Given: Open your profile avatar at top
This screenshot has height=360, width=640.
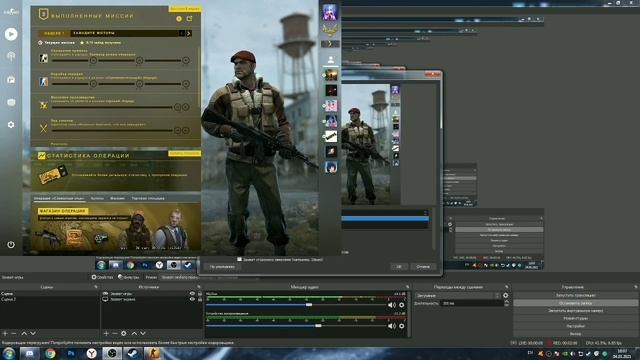Looking at the screenshot, I should tap(330, 12).
